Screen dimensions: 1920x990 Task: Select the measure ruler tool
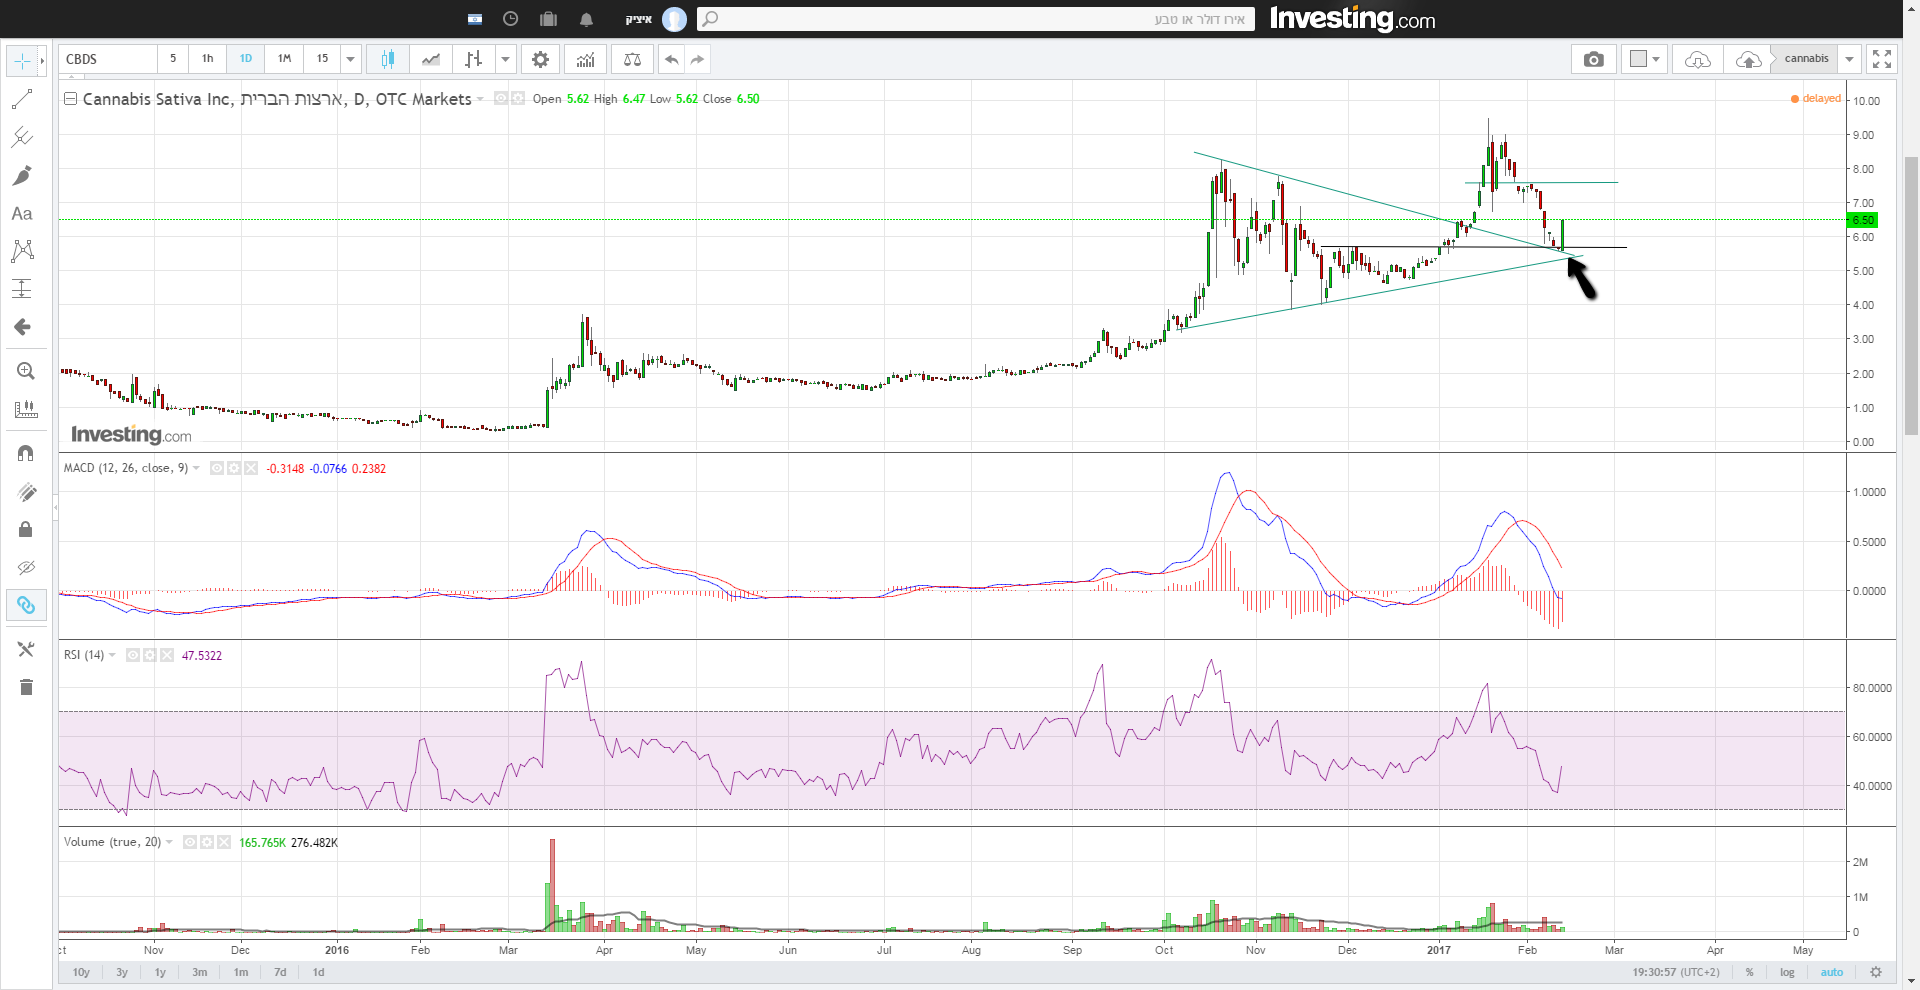26,409
